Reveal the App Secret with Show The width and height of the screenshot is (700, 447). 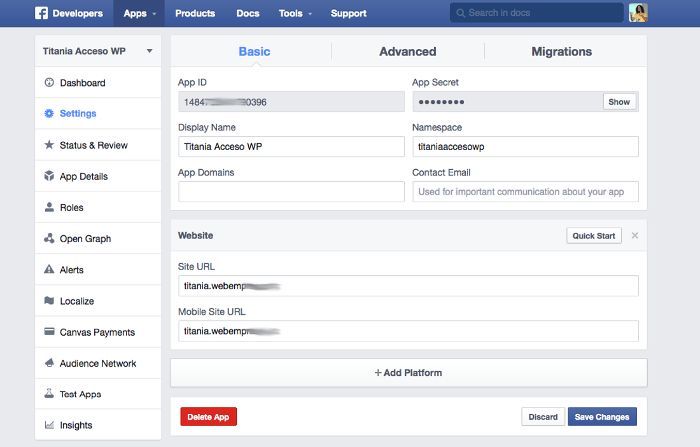point(619,102)
